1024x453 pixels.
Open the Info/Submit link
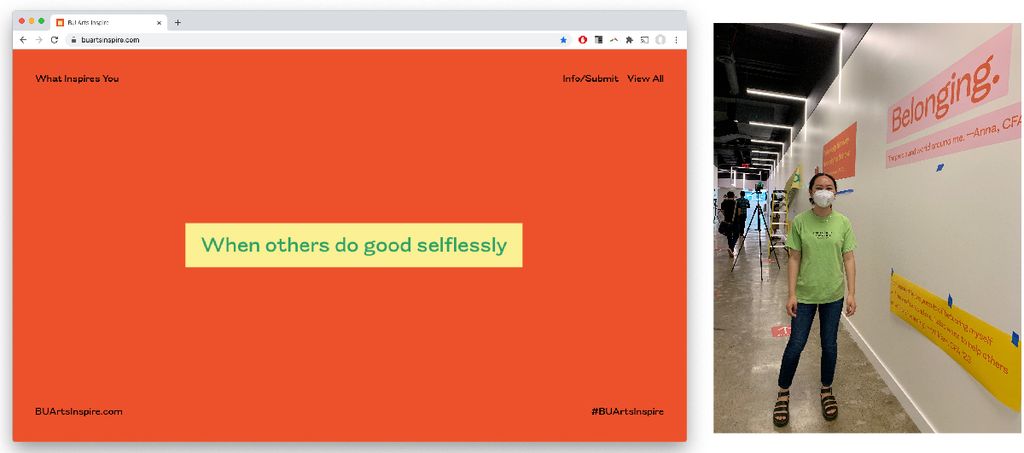(x=590, y=79)
